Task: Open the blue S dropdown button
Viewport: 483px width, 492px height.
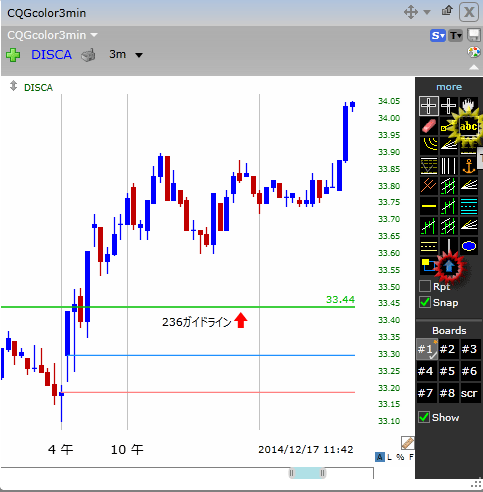Action: pos(438,35)
